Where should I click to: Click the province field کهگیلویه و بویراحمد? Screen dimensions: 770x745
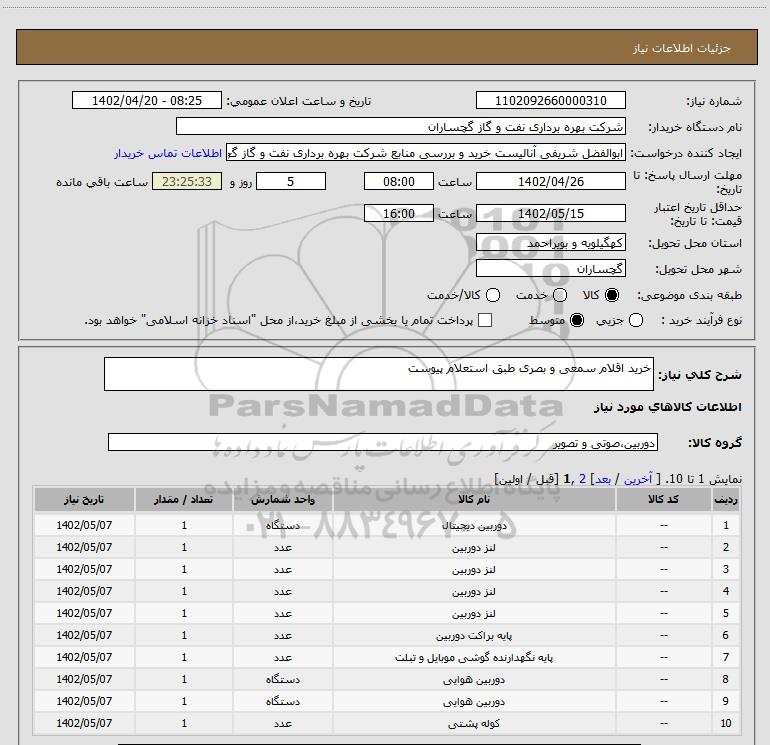550,243
